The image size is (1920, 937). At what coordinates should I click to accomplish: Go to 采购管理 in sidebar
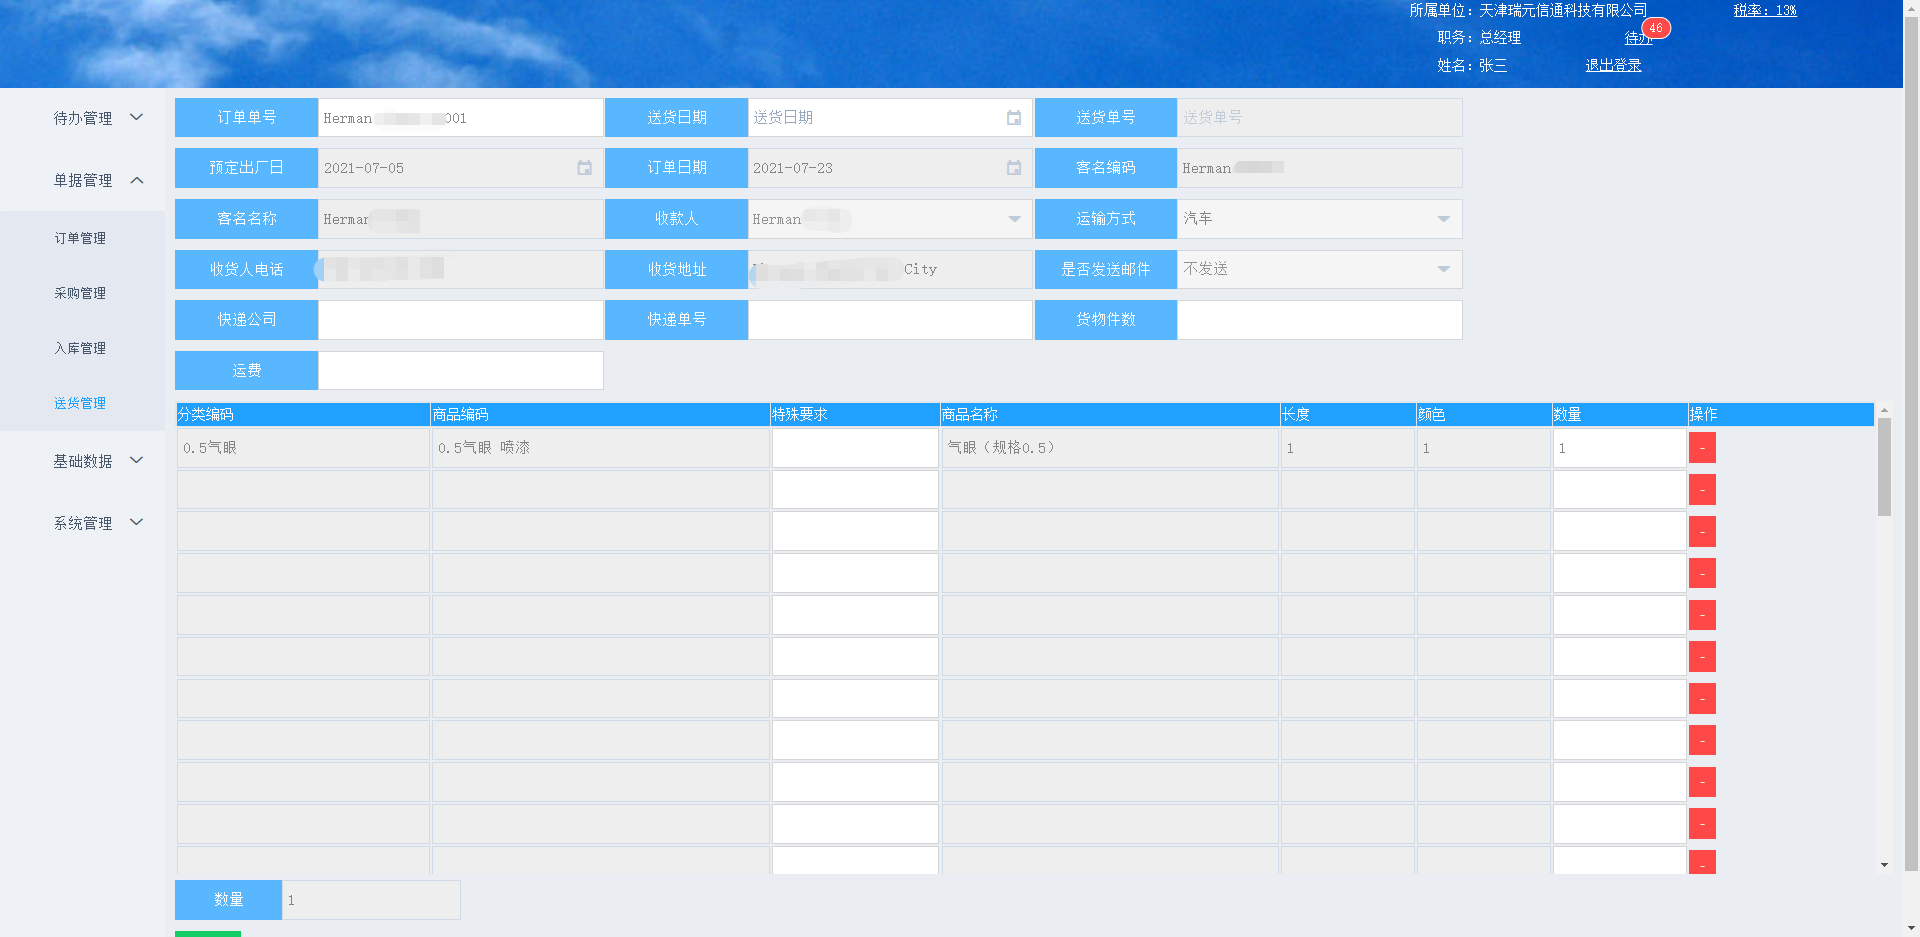pos(80,293)
